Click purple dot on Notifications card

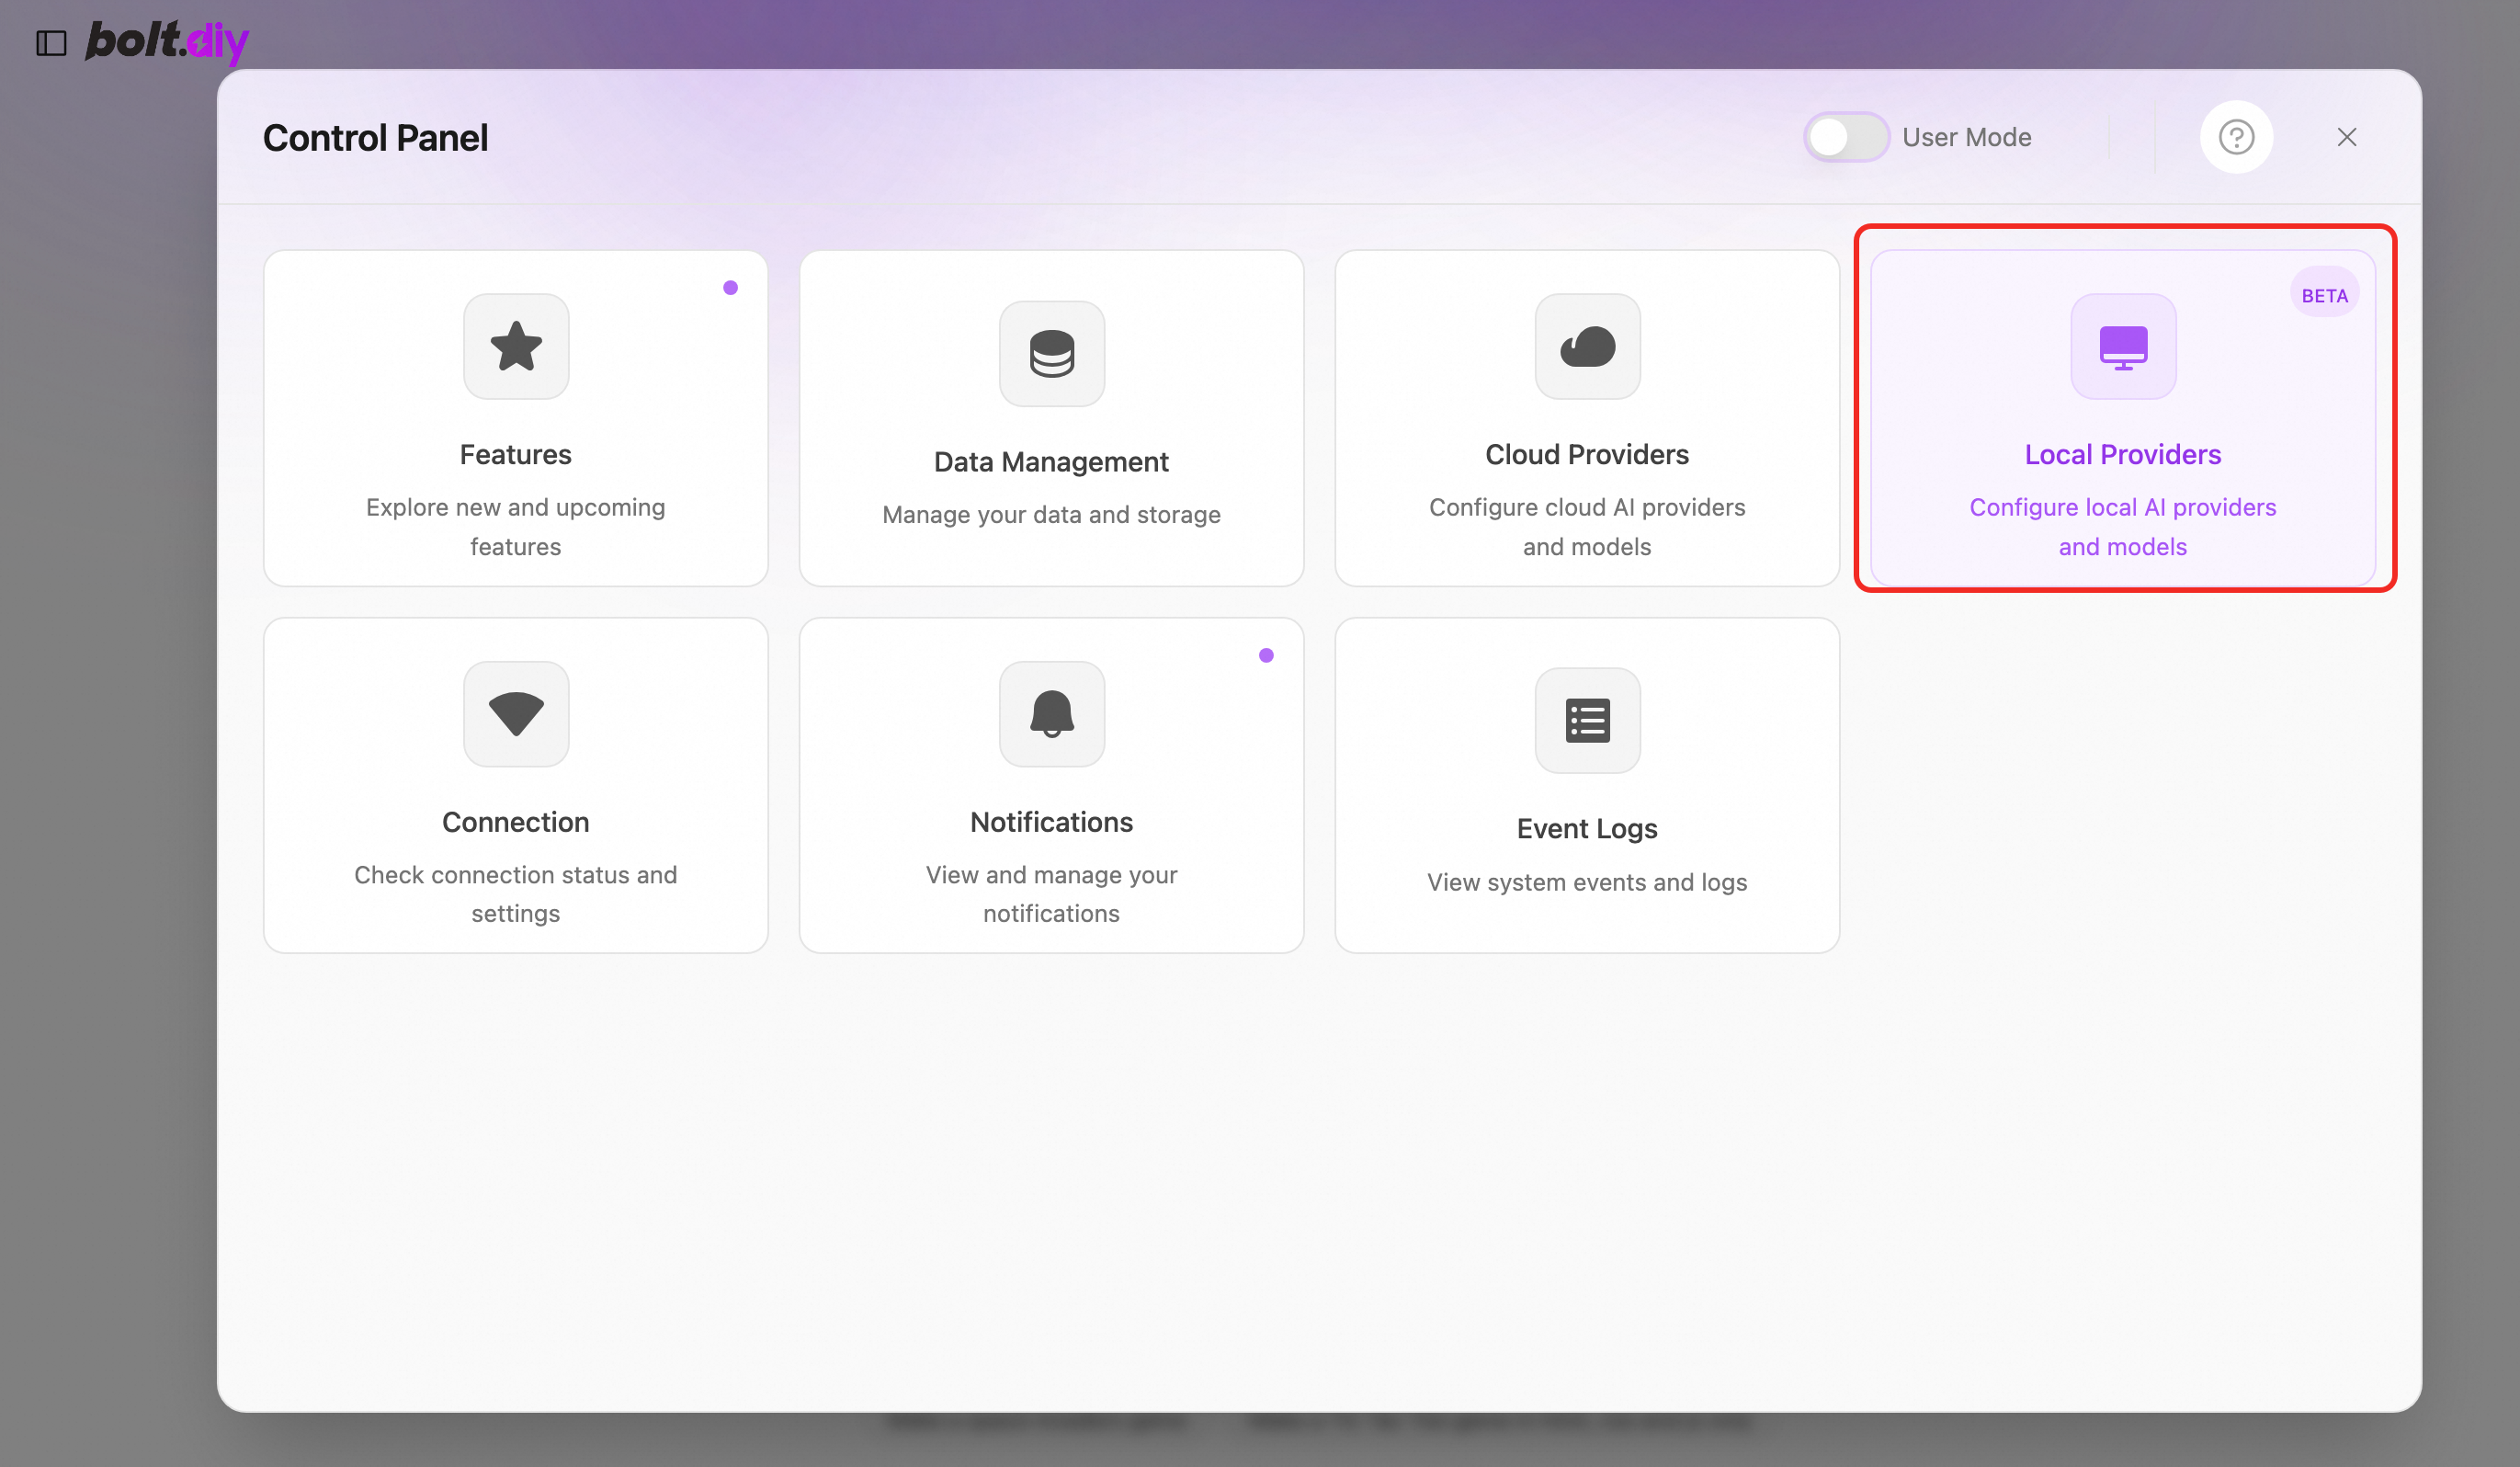[1266, 656]
